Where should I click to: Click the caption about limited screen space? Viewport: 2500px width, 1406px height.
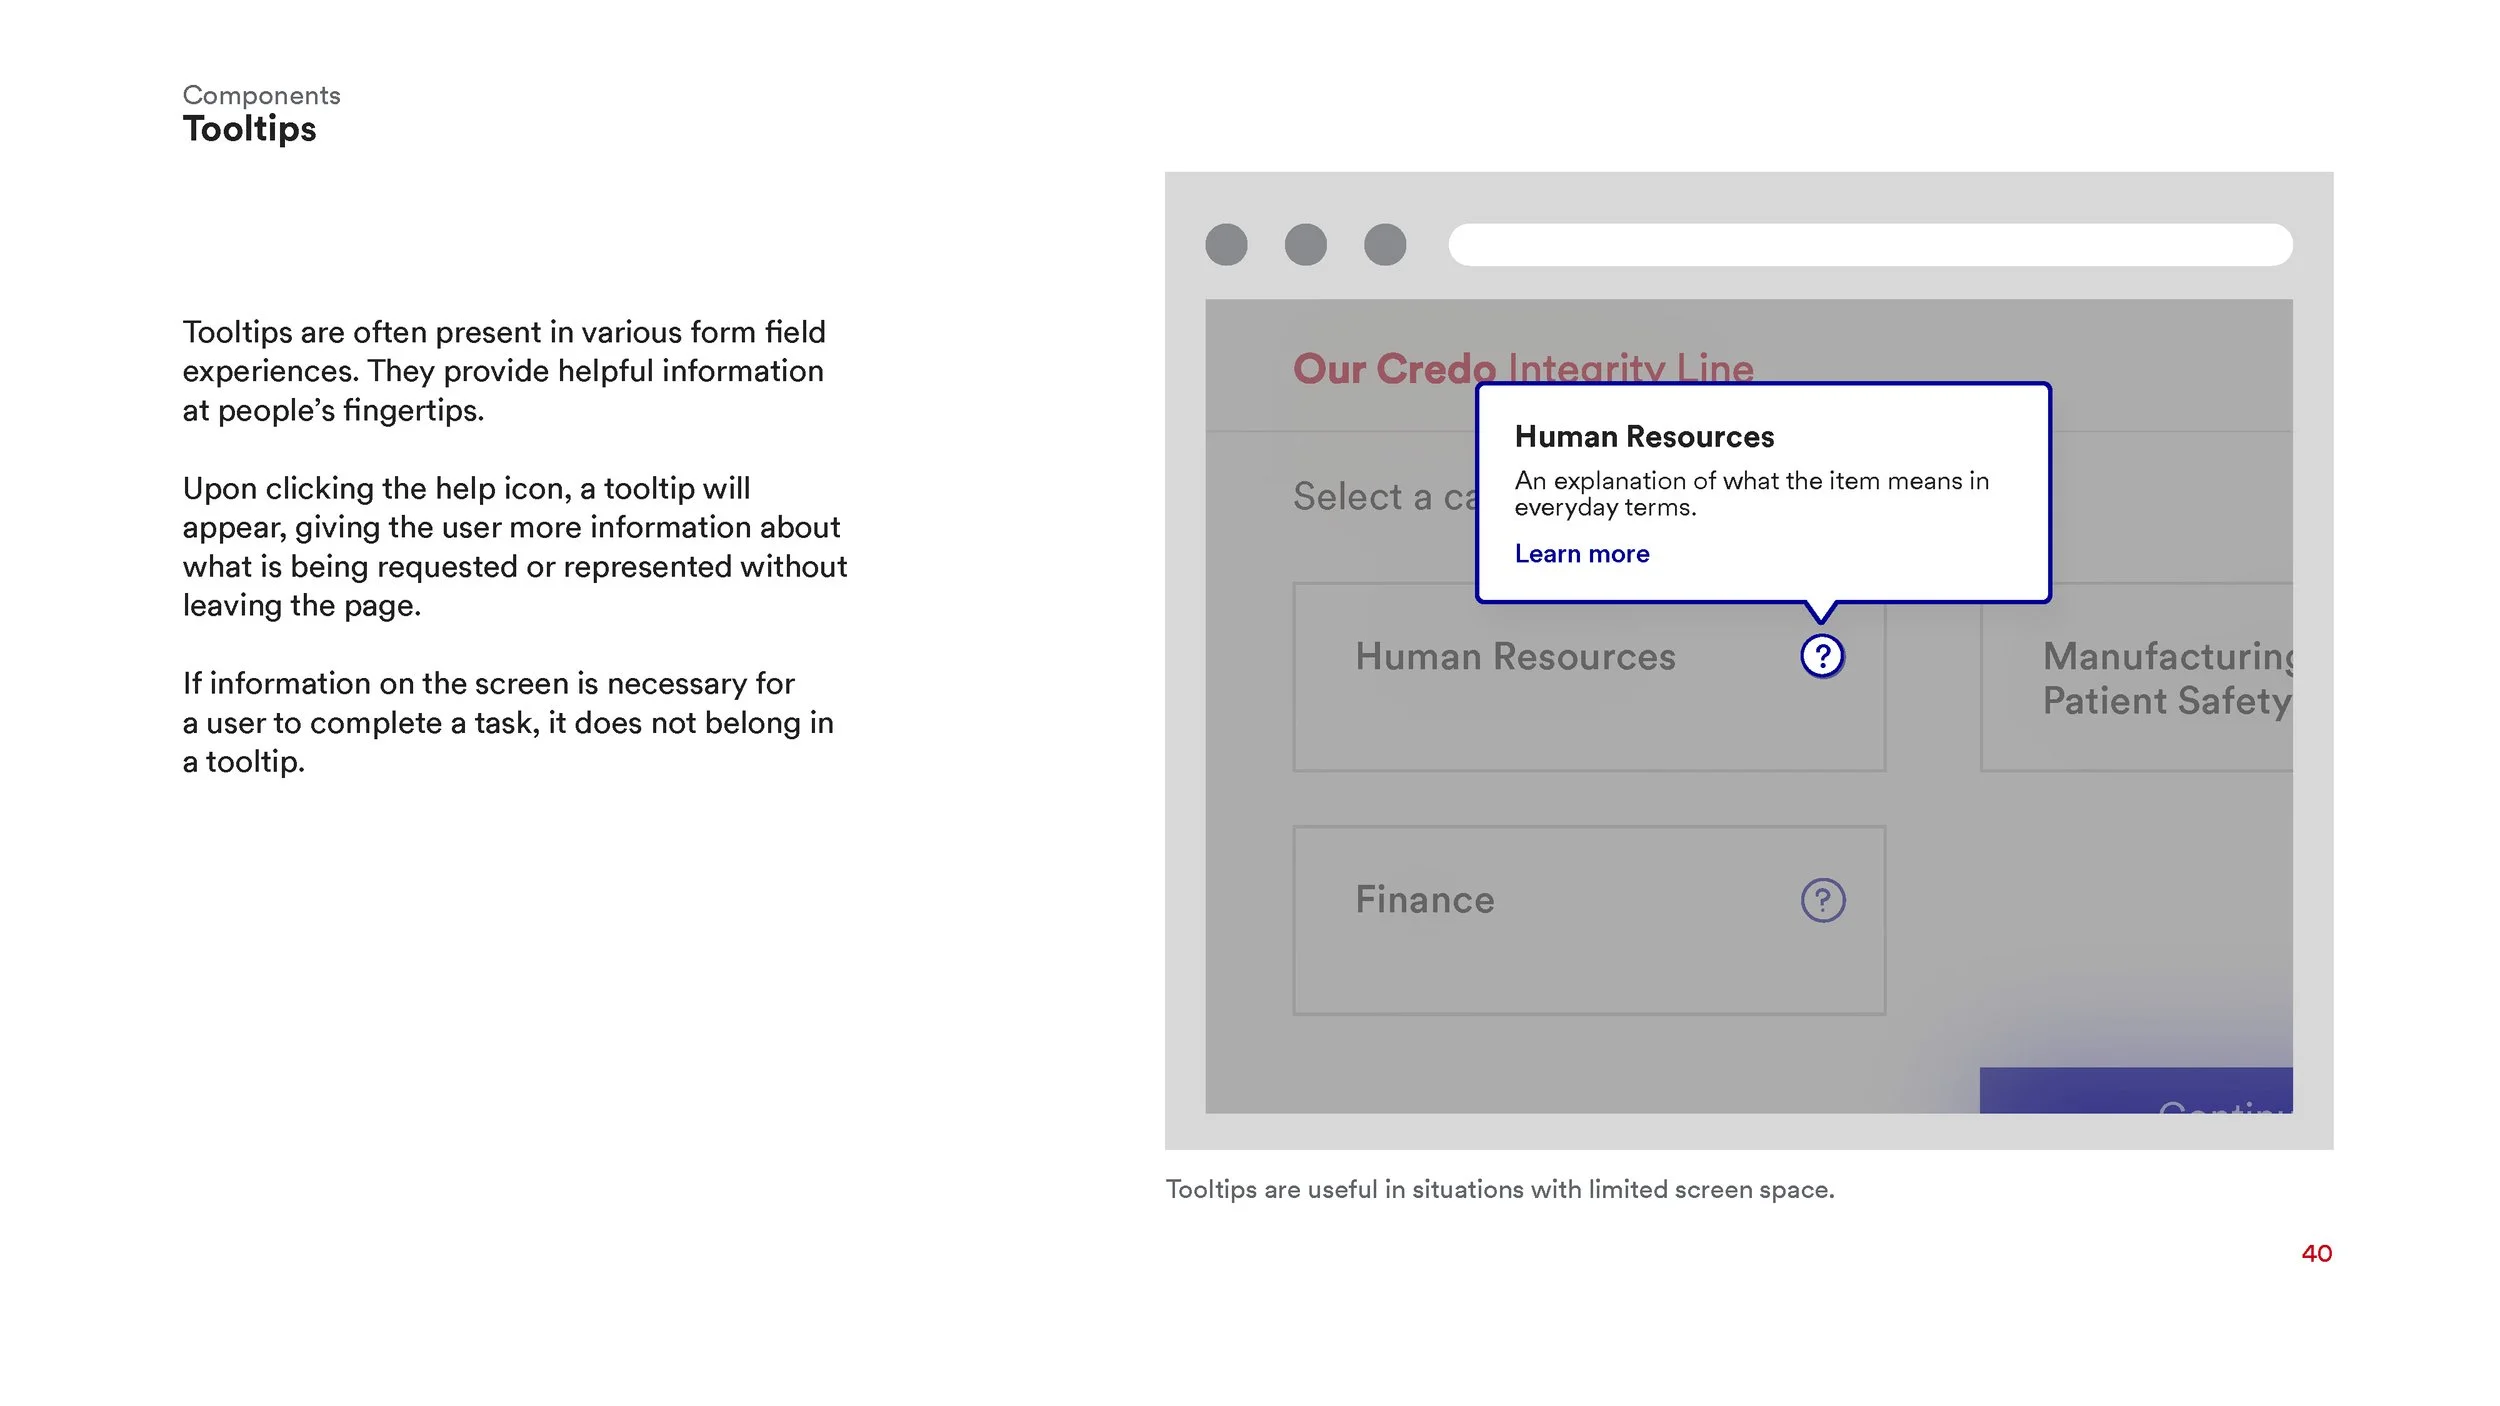click(1499, 1189)
